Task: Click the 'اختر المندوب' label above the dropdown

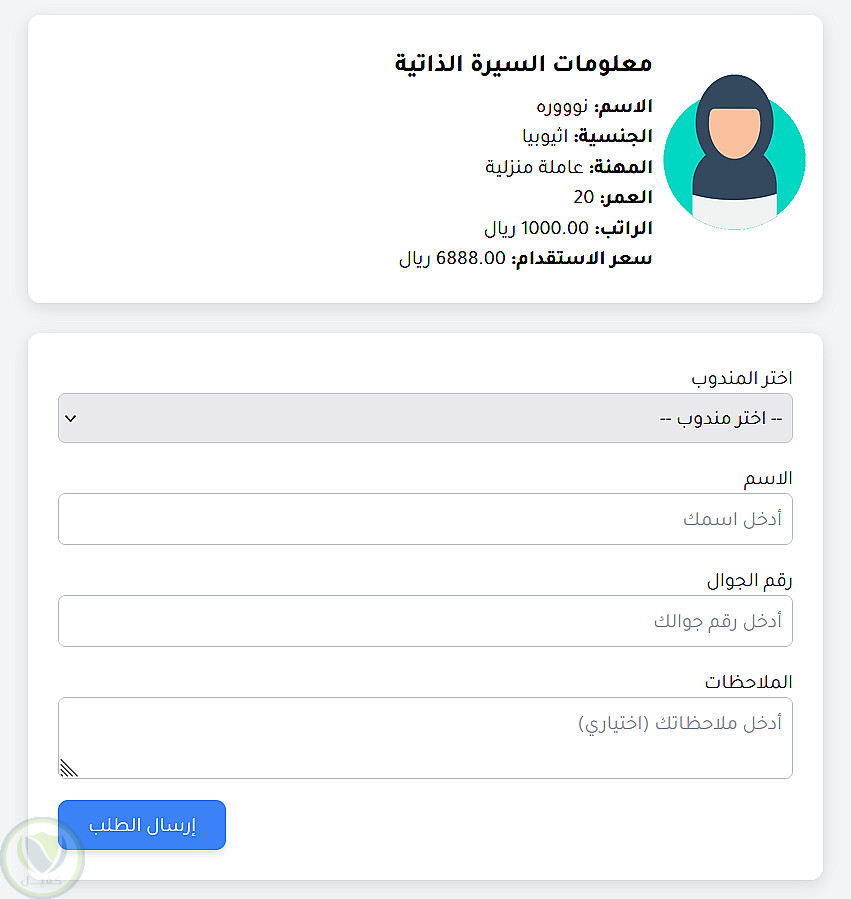Action: (x=742, y=378)
